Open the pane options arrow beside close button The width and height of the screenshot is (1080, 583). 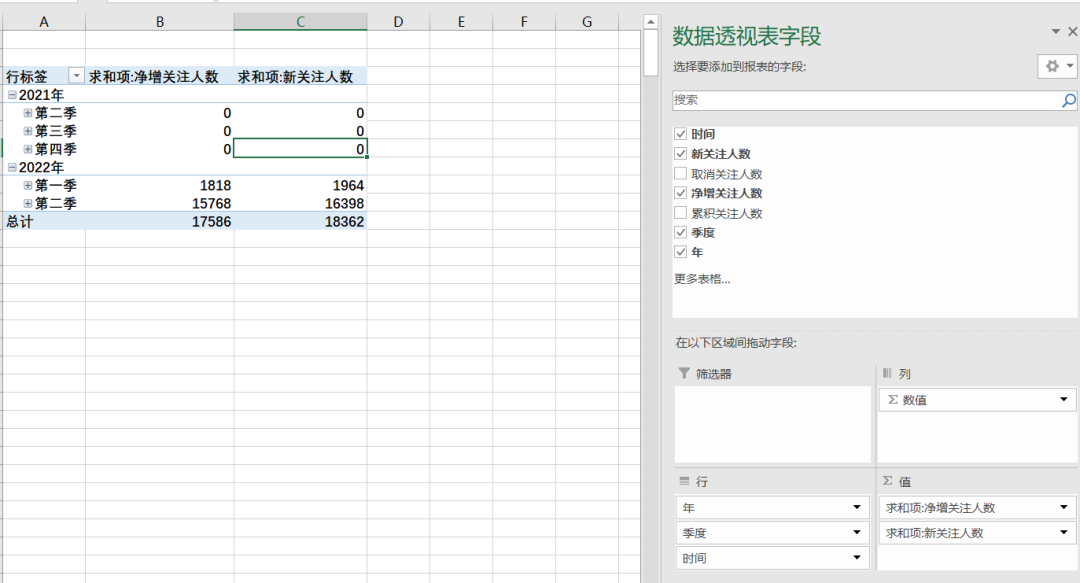point(1055,32)
